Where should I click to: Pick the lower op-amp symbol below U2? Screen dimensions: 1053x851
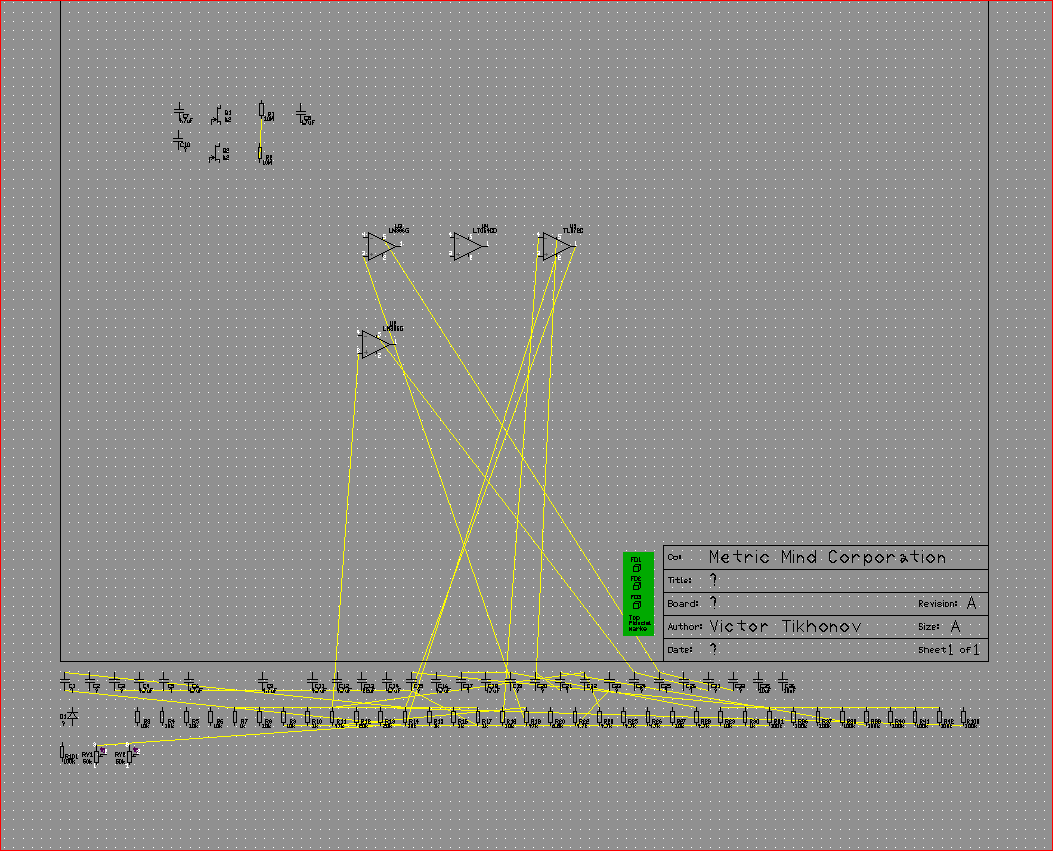(374, 344)
